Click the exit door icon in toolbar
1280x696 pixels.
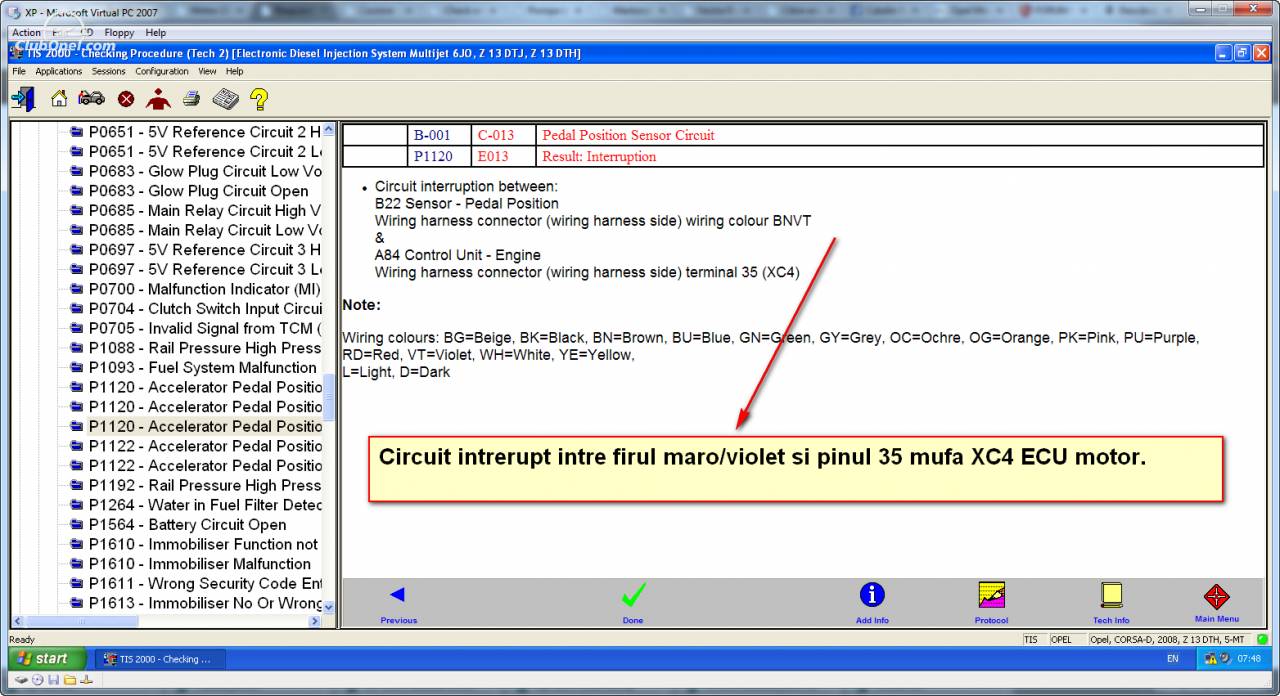pyautogui.click(x=23, y=99)
